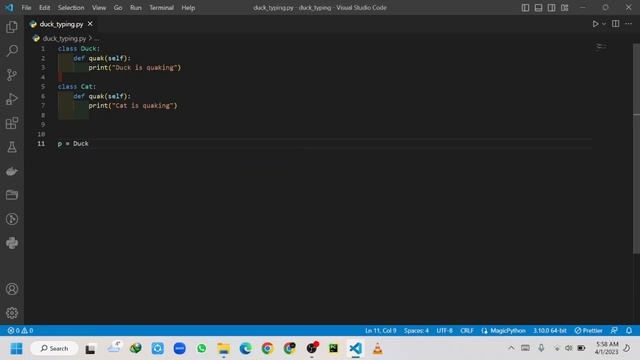Image resolution: width=640 pixels, height=360 pixels.
Task: Click duck_typing.py in the breadcrumb
Action: click(x=64, y=38)
